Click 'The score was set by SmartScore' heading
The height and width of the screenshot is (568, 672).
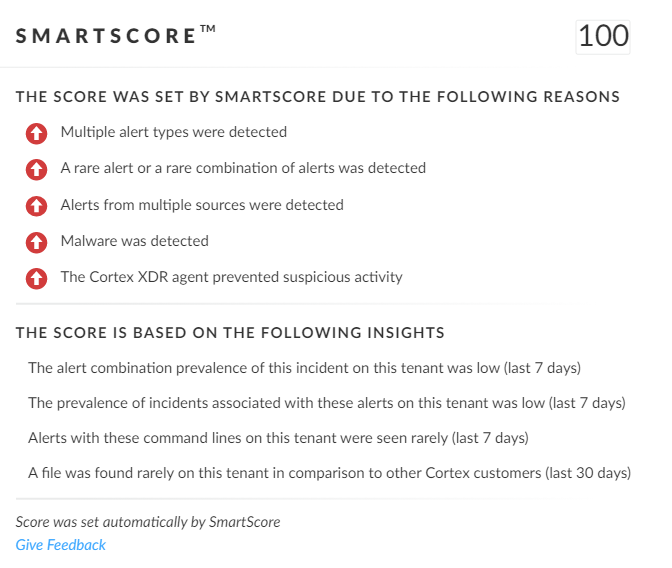tap(318, 97)
